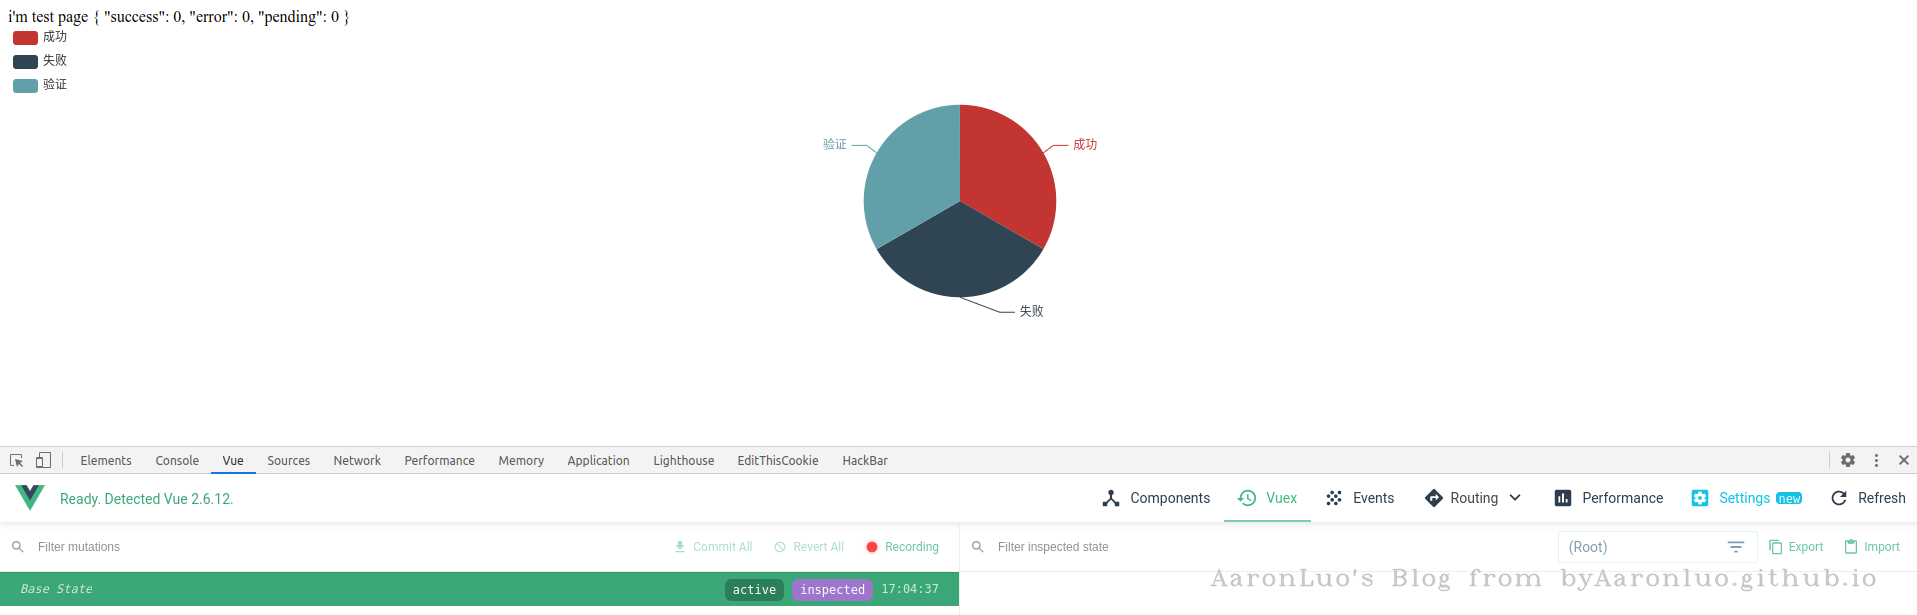This screenshot has width=1917, height=615.
Task: Open DevTools three-dot more options menu
Action: pos(1876,460)
